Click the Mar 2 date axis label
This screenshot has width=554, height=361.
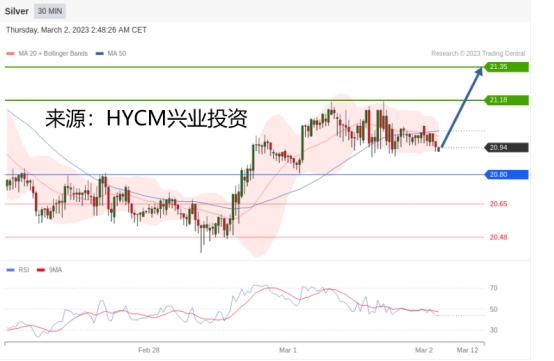pyautogui.click(x=424, y=350)
